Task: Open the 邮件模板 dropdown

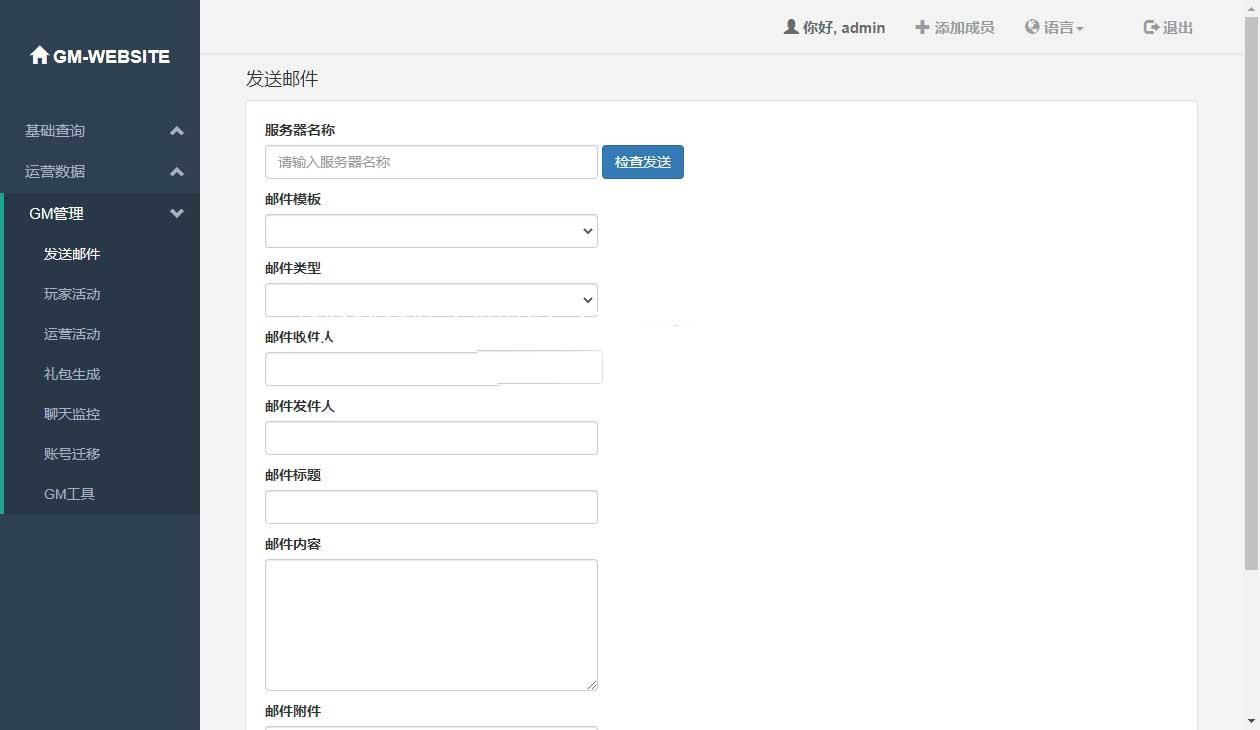Action: [x=431, y=231]
